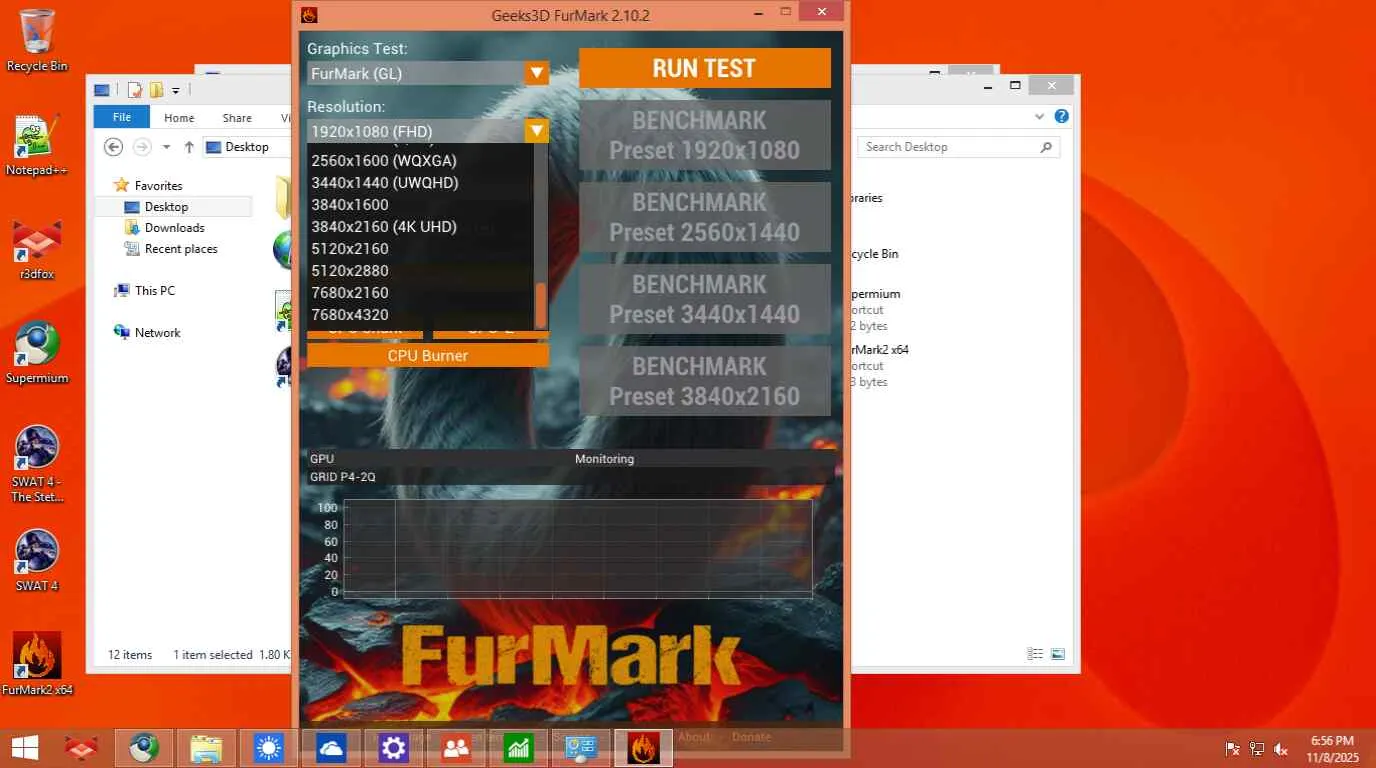Open the green Finance chart app in the taskbar
The image size is (1376, 768).
tap(518, 748)
